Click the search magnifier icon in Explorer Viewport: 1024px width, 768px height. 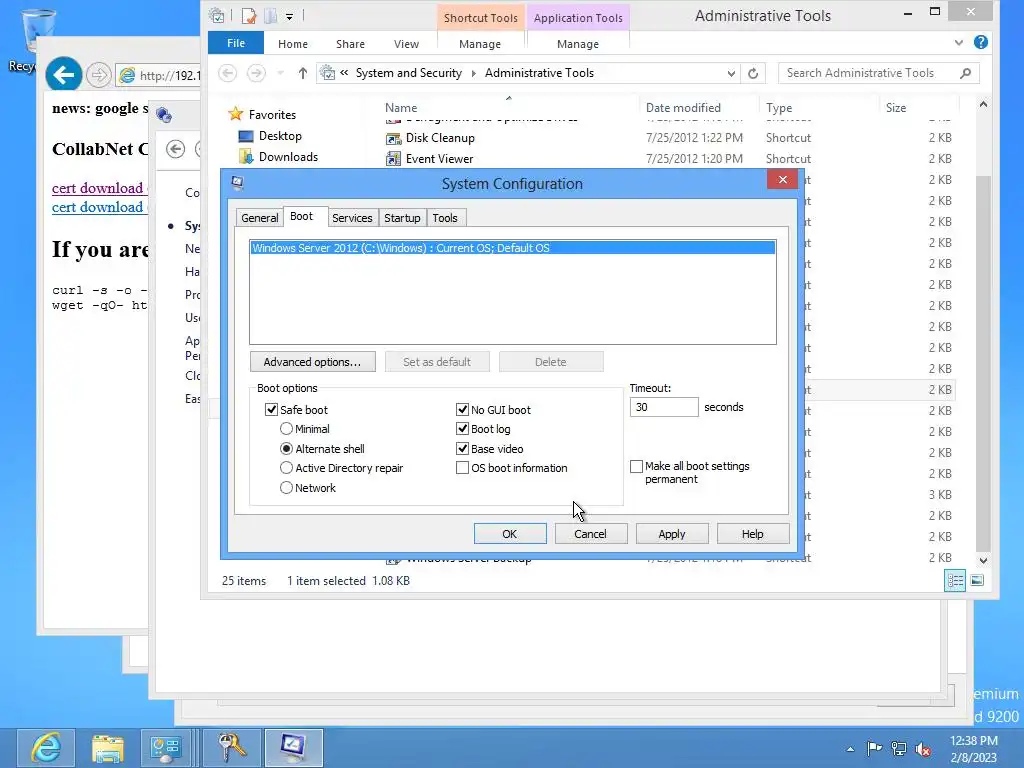tap(966, 73)
